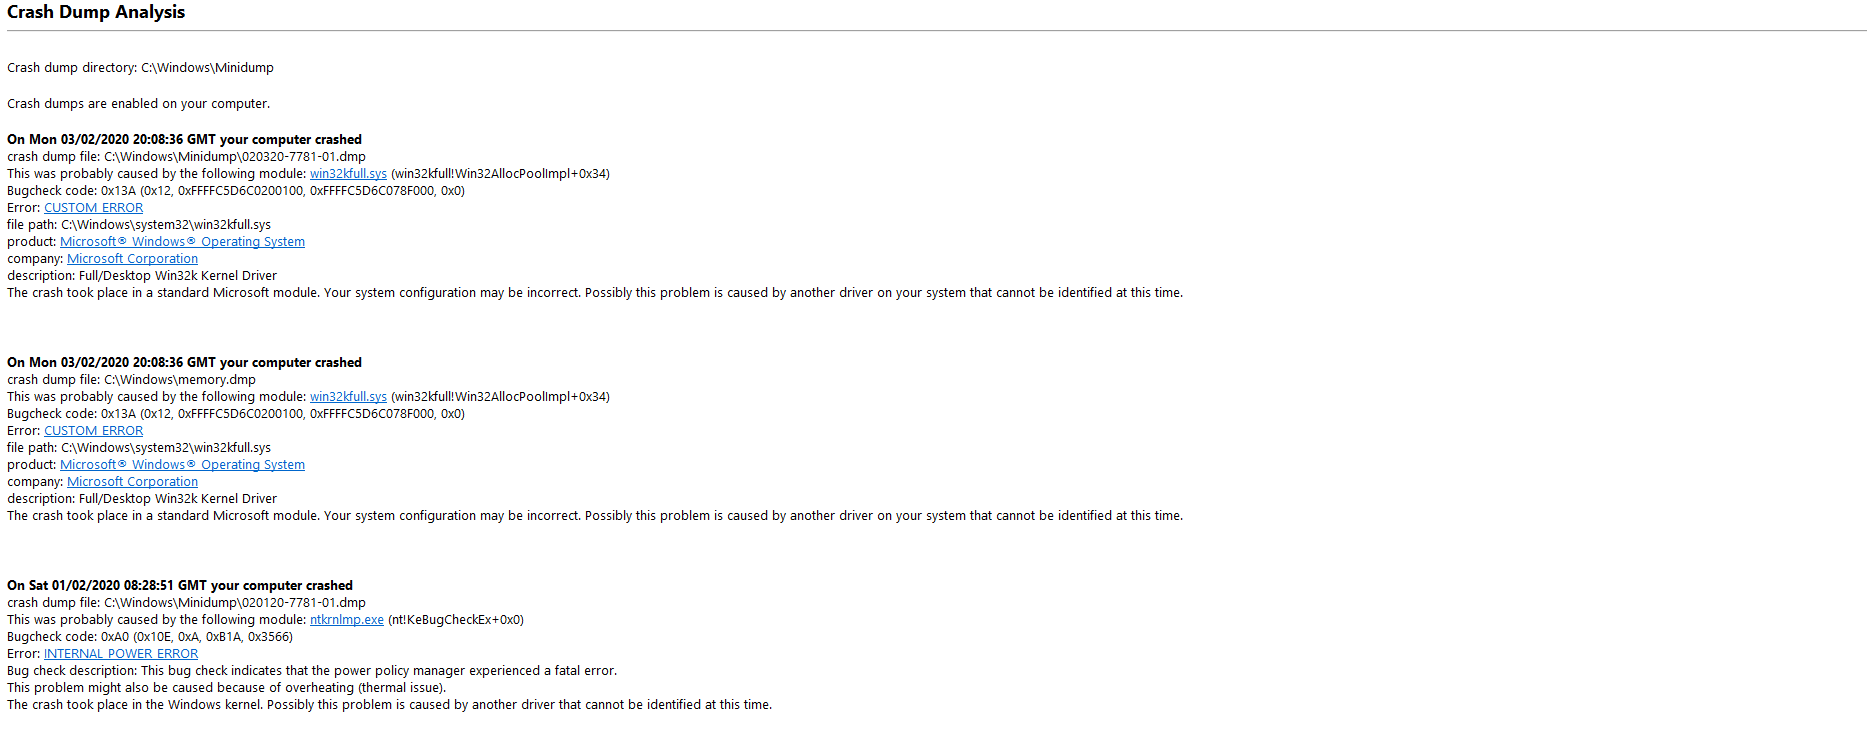Open win32kfull.sys link in the 020320-7781-01.dmp entry

[x=348, y=174]
